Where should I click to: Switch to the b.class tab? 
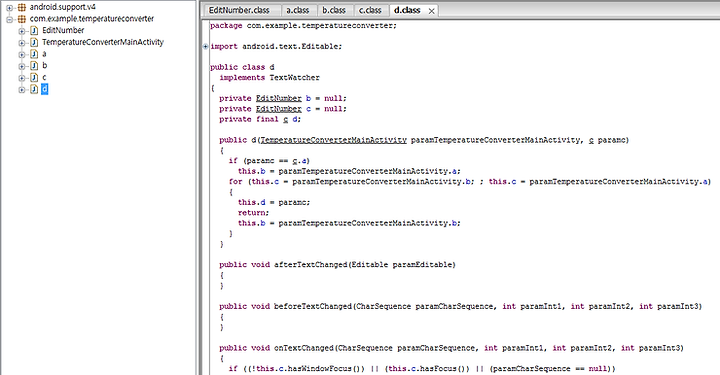click(x=334, y=10)
